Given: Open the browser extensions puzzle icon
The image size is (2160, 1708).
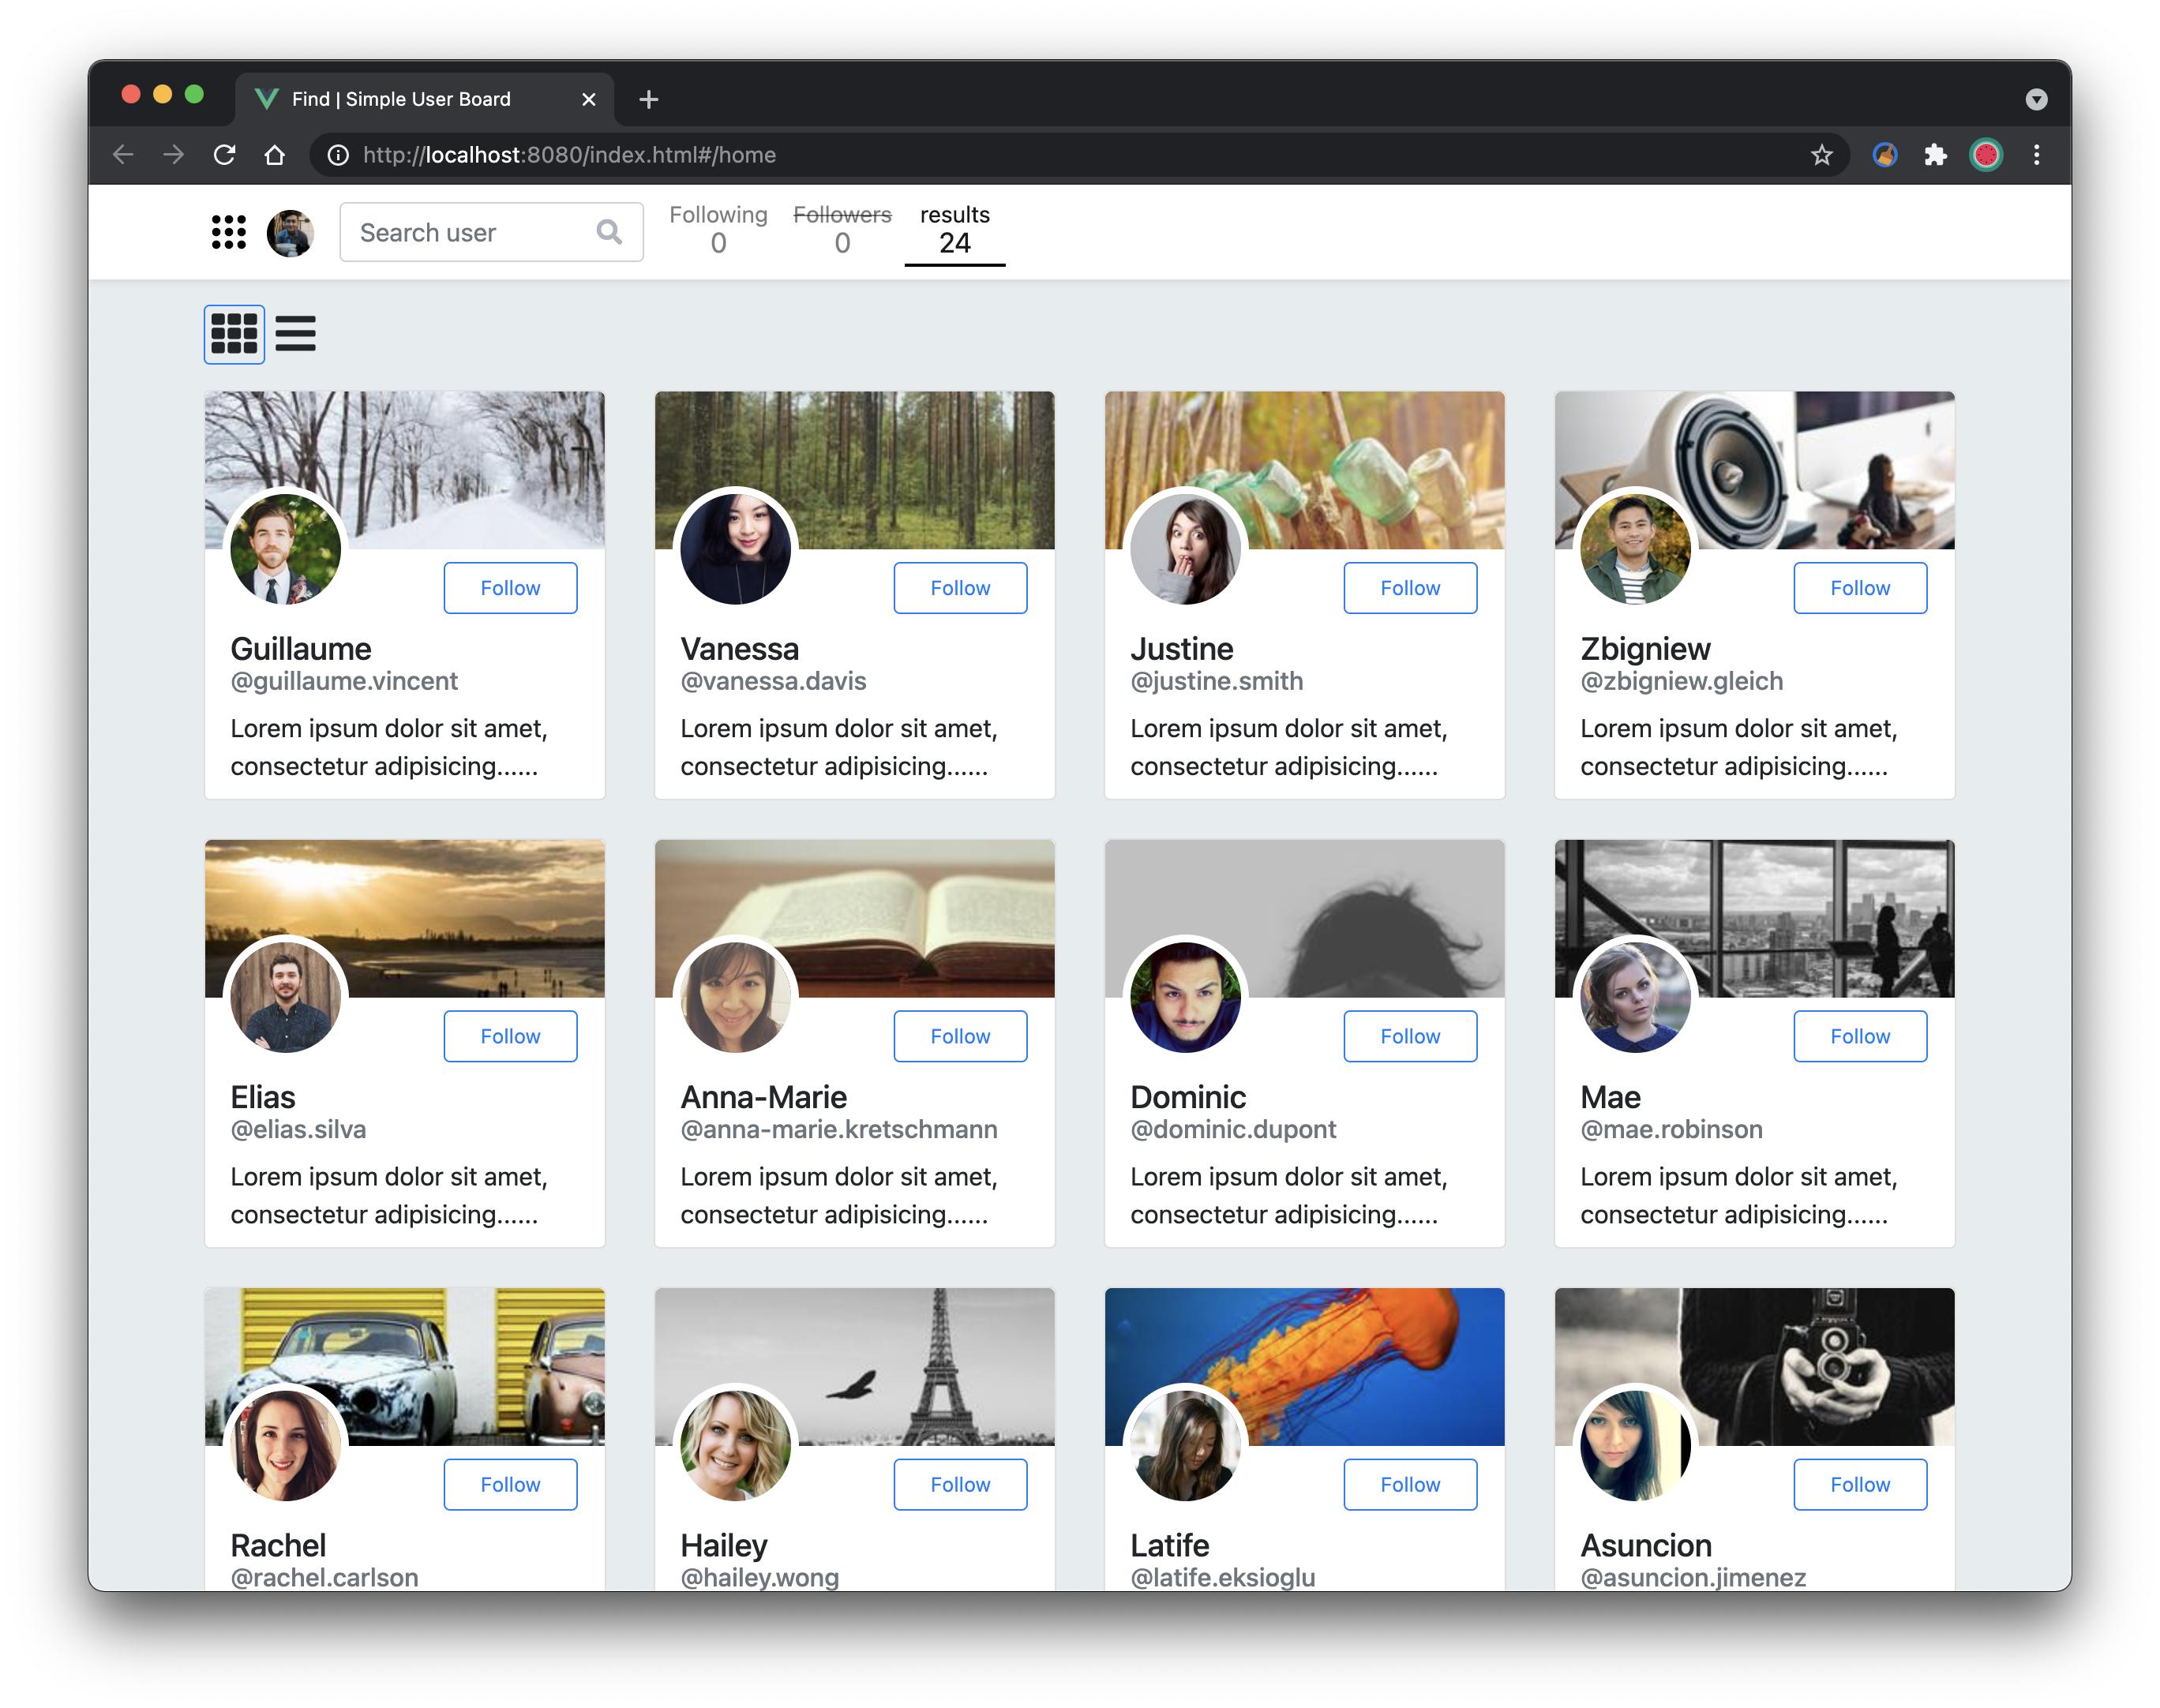Looking at the screenshot, I should coord(1935,155).
